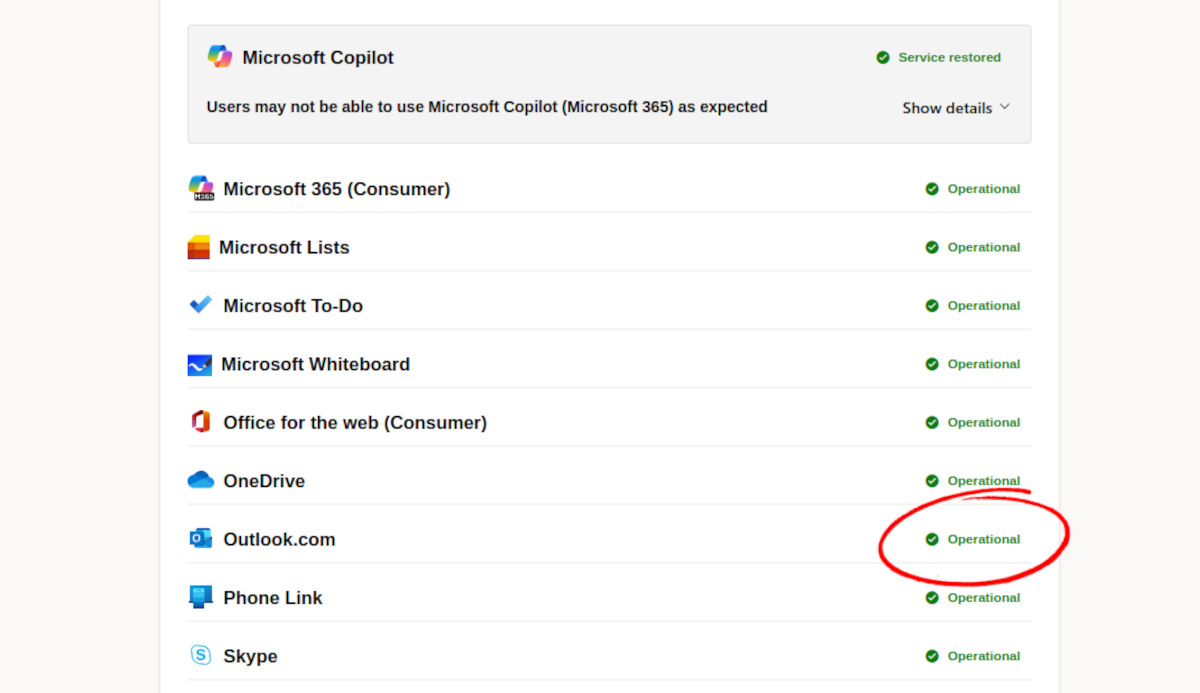The width and height of the screenshot is (1200, 693).
Task: Click Operational text in OneDrive row
Action: pos(984,481)
